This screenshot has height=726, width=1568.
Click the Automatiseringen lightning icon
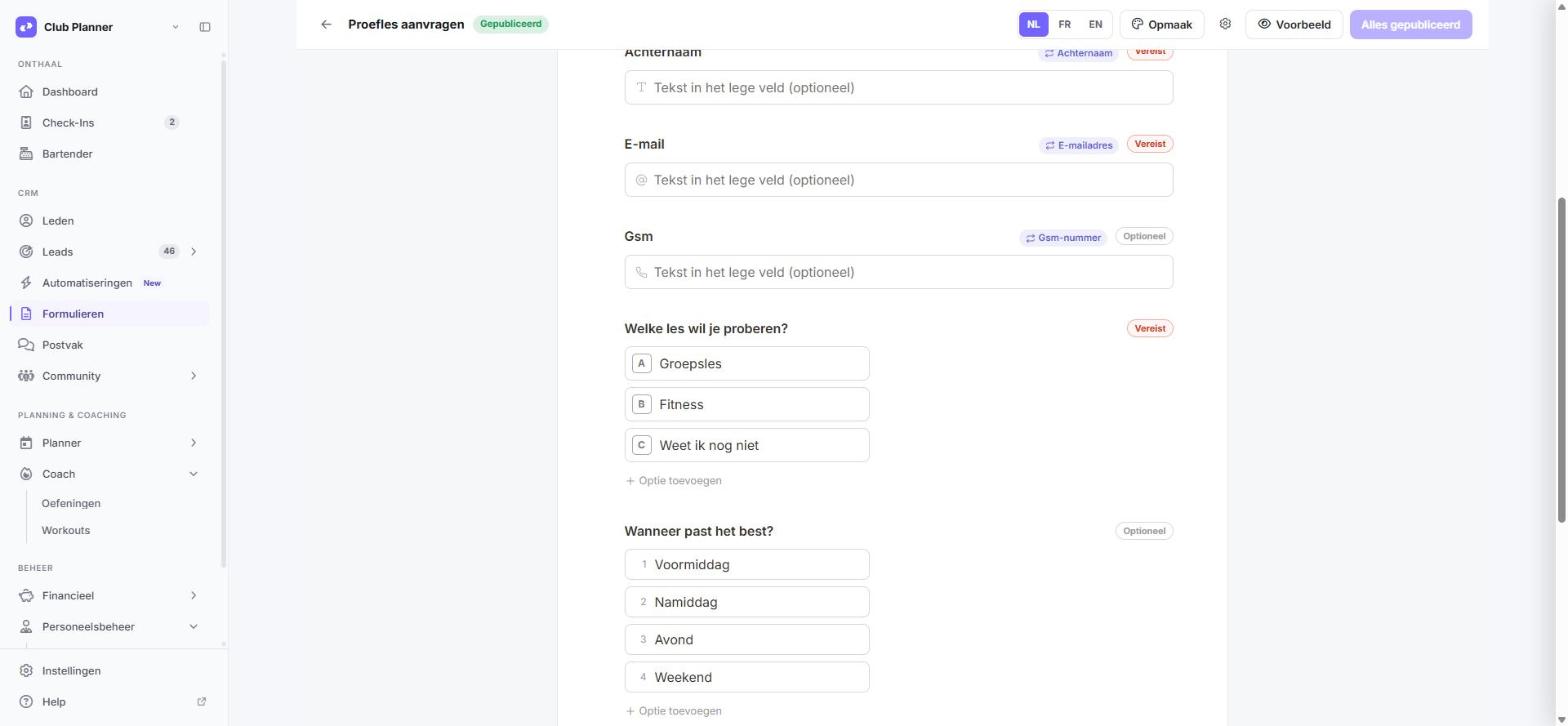click(26, 283)
